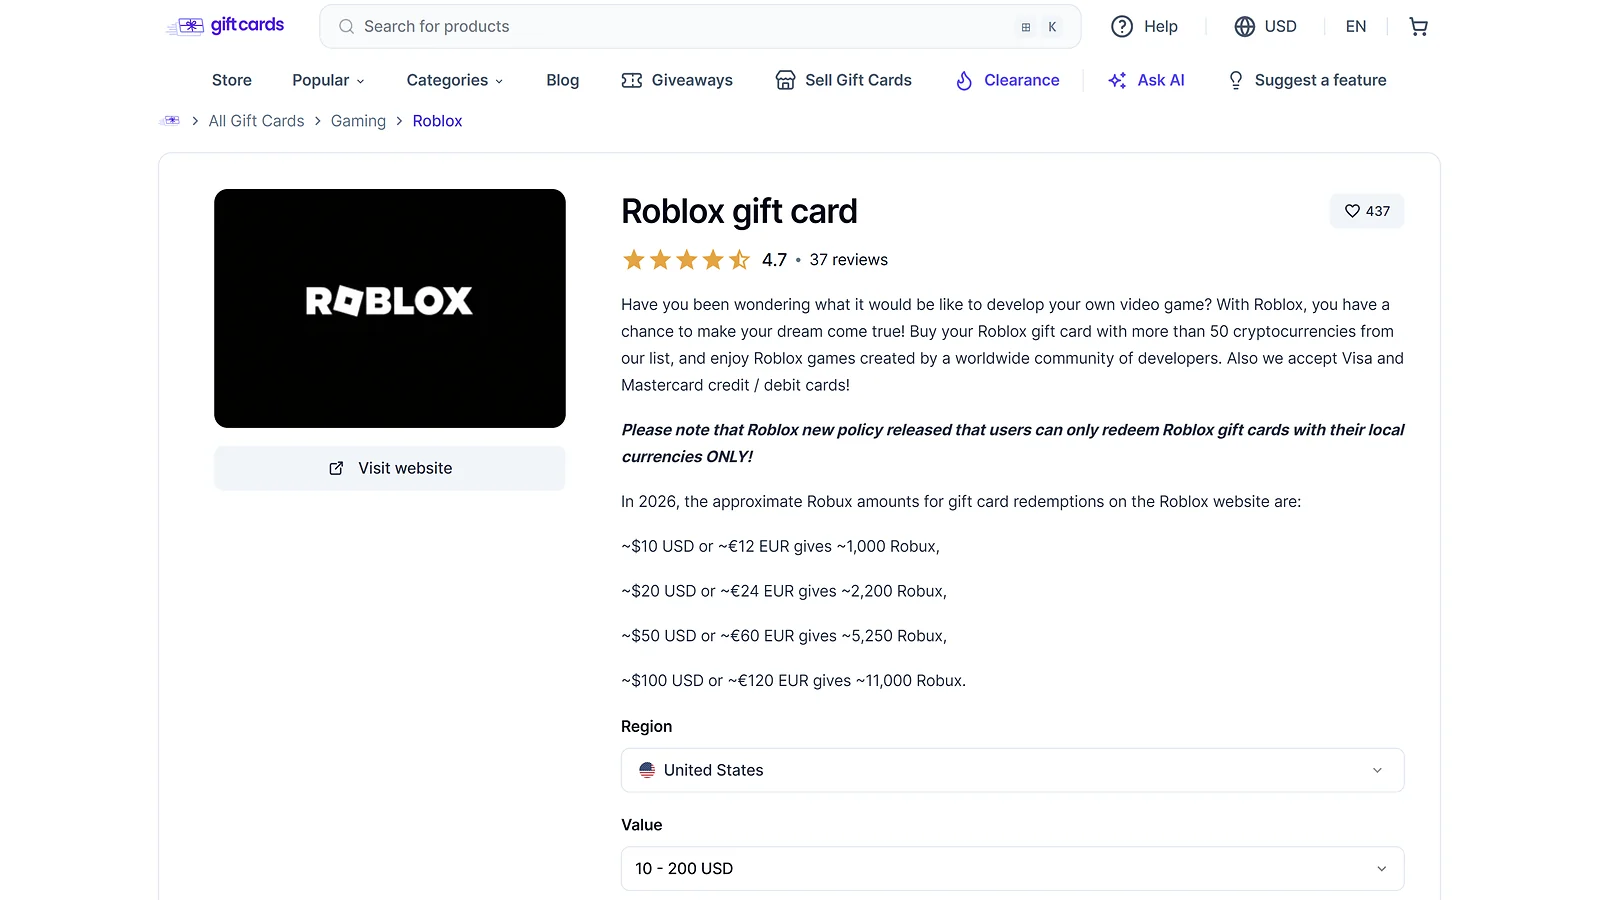
Task: Click the breadcrumb home icon
Action: coord(171,121)
